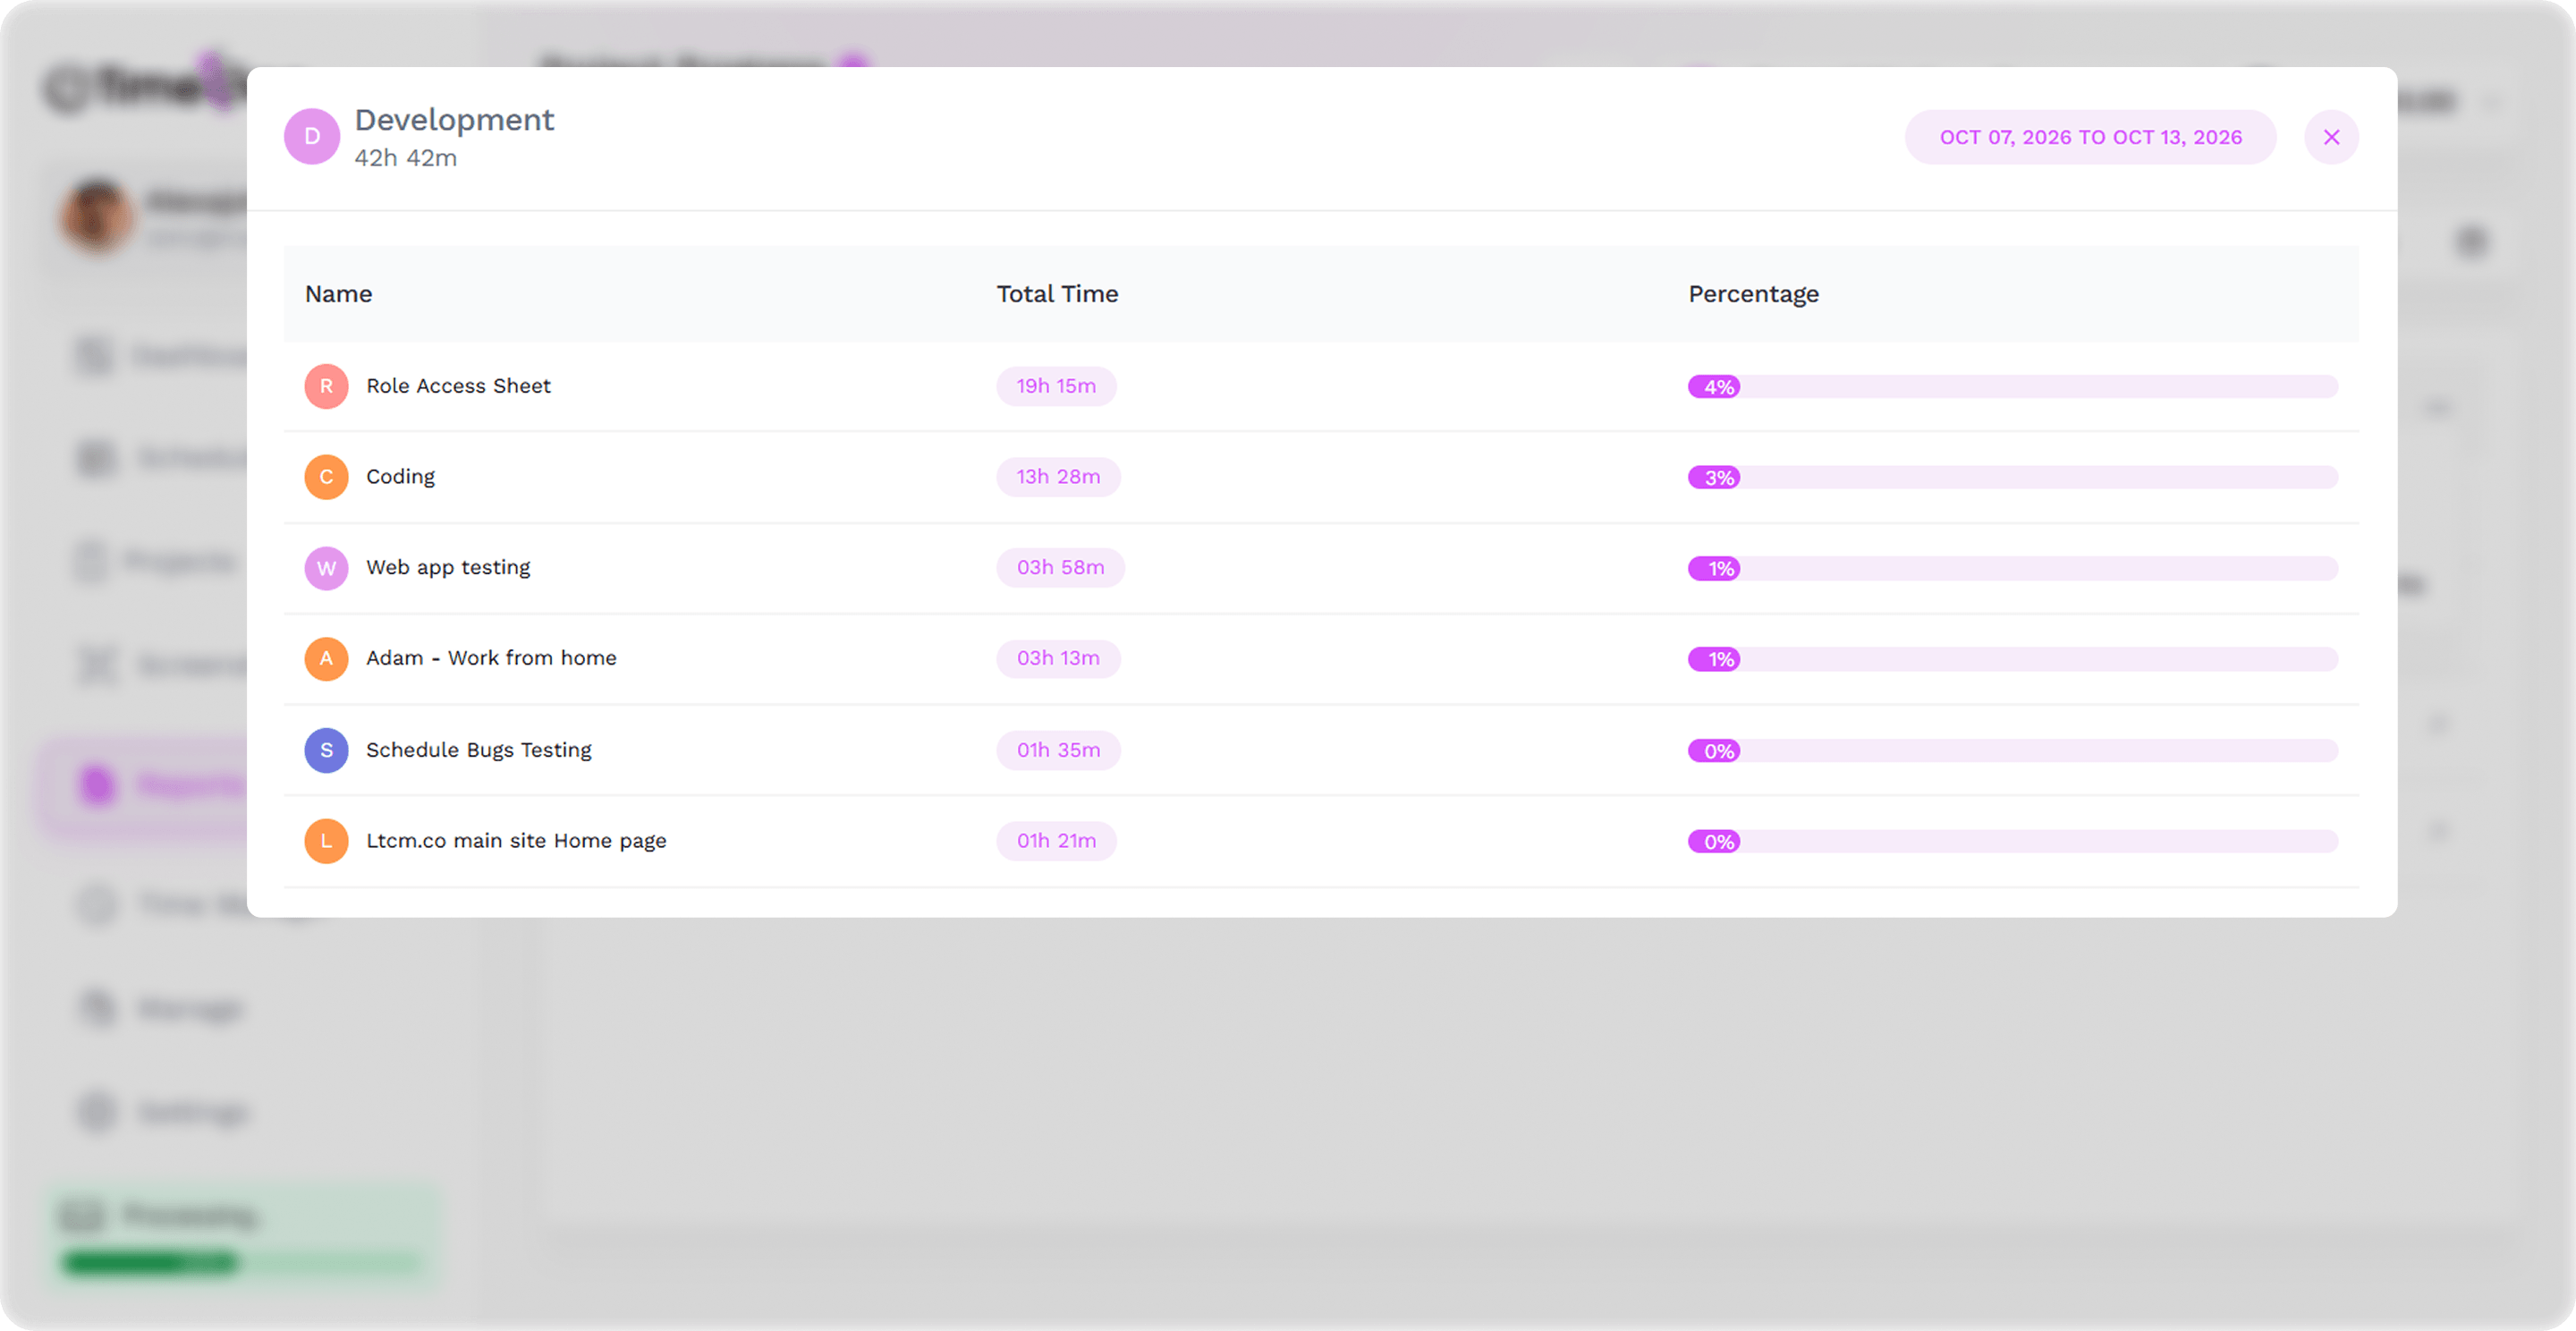
Task: Click the 01h 35m time badge
Action: pos(1058,750)
